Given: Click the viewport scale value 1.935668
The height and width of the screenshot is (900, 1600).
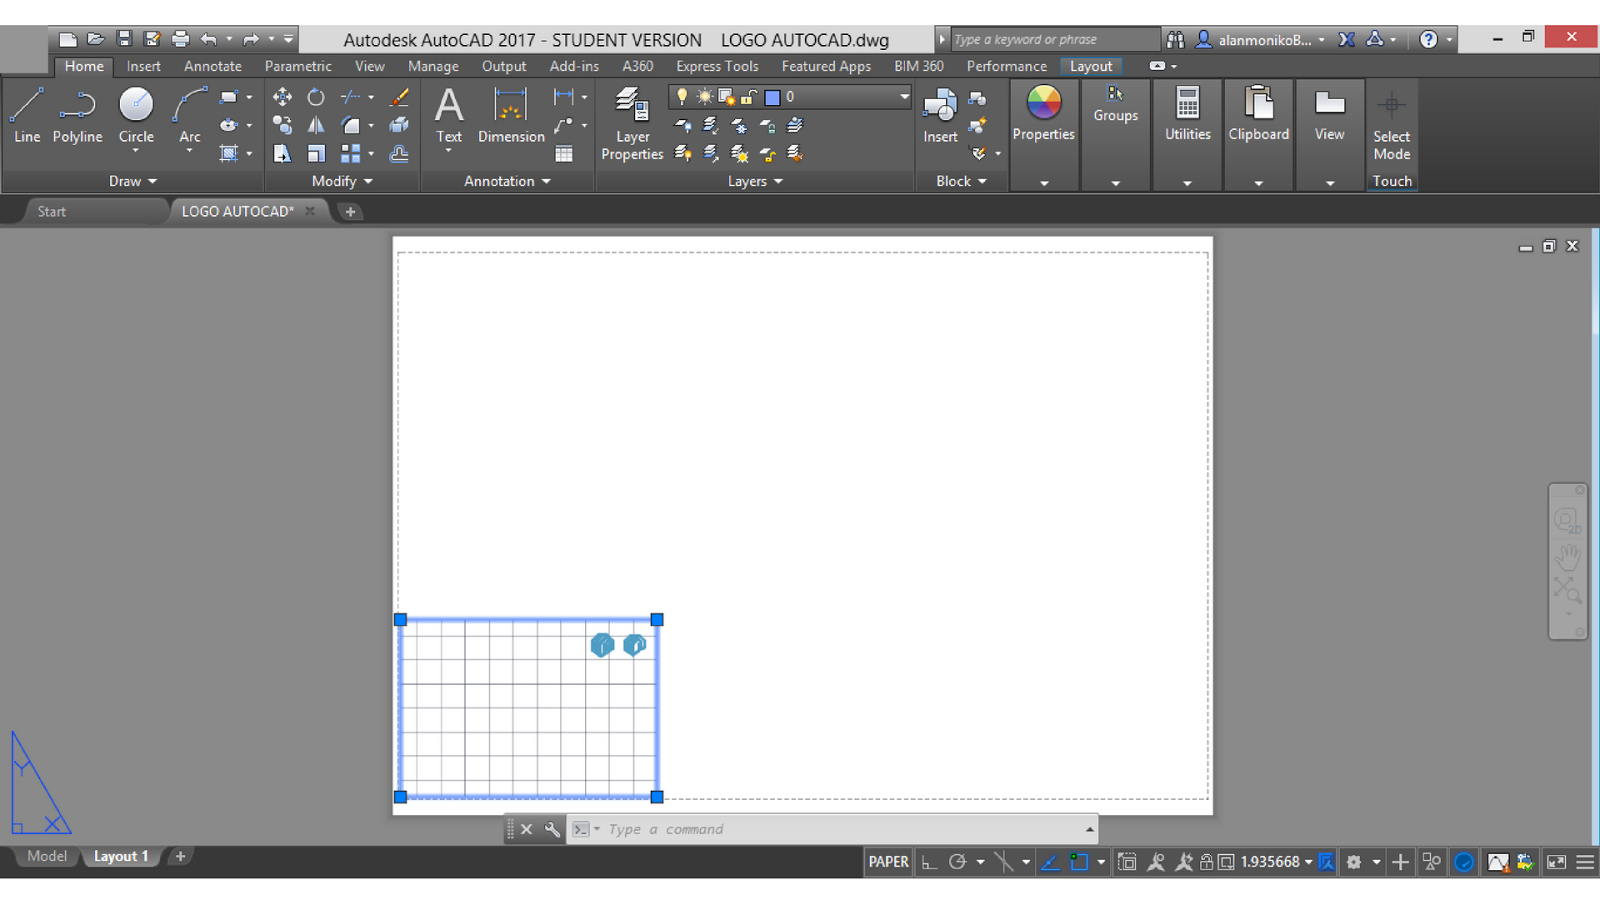Looking at the screenshot, I should [1270, 861].
